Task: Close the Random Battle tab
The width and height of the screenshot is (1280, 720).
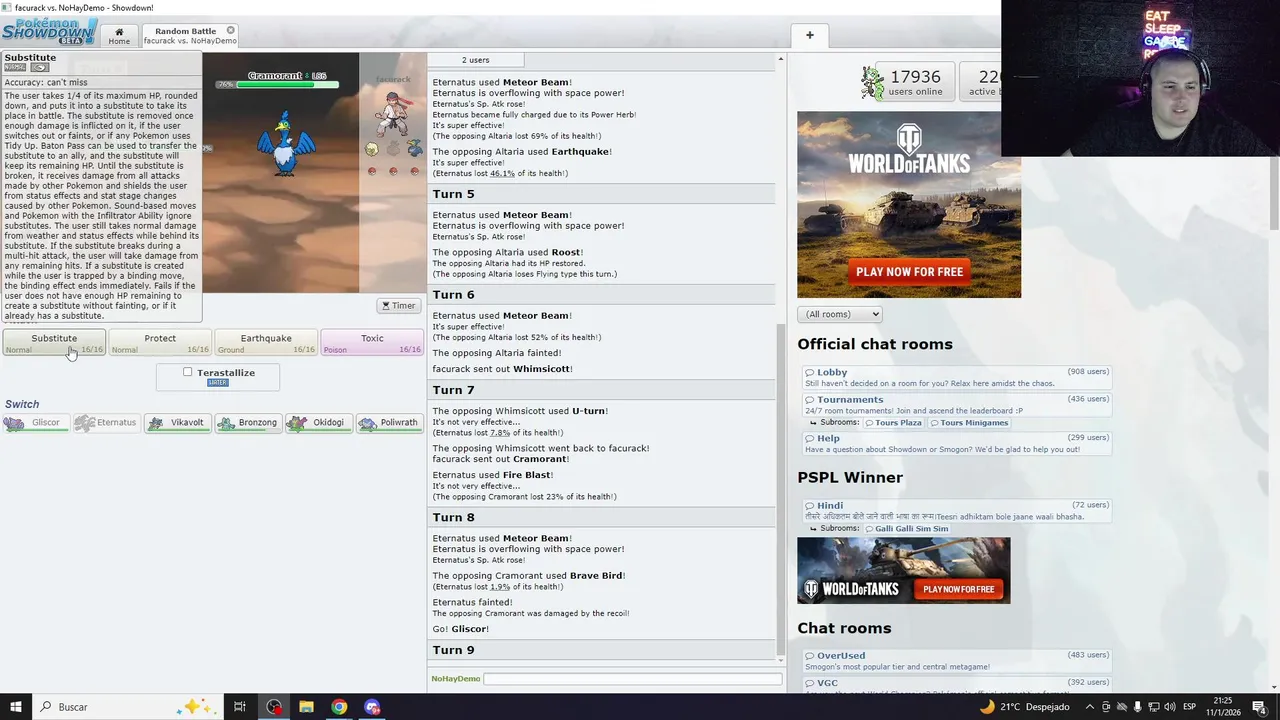Action: 231,31
